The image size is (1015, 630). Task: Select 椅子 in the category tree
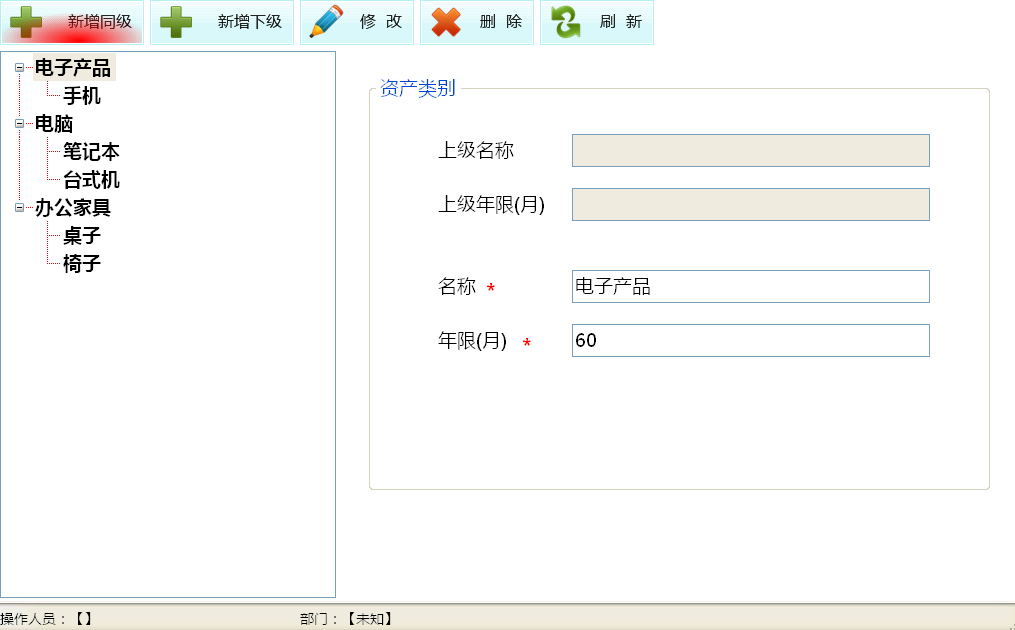pyautogui.click(x=82, y=264)
